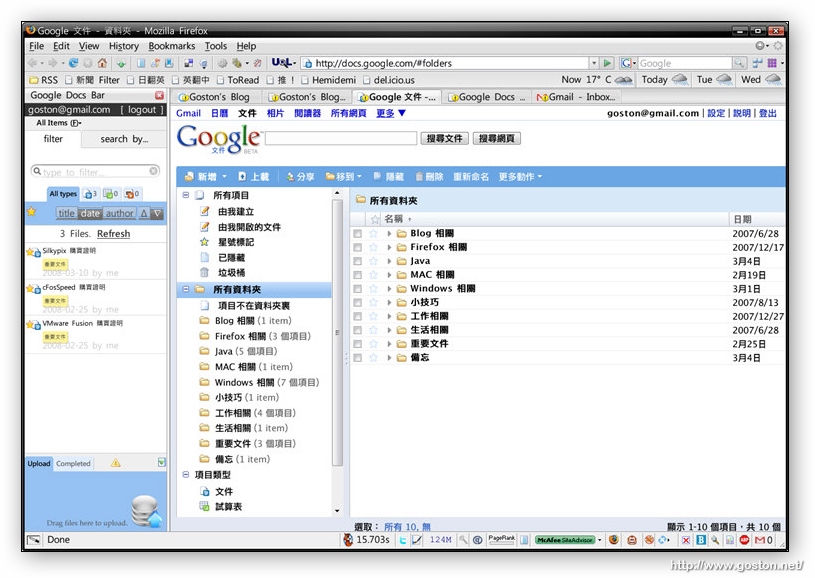
Task: Click the 登出 sign-out link
Action: point(768,113)
